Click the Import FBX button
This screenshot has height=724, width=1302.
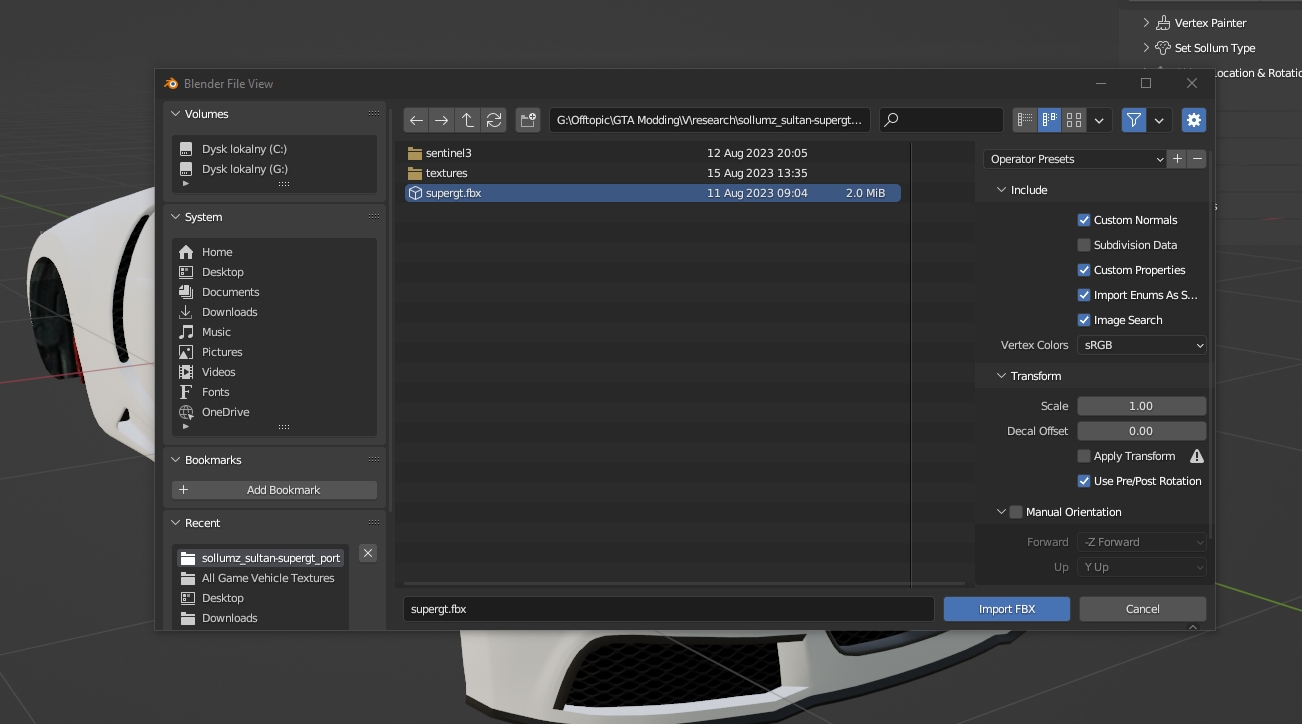(1006, 609)
